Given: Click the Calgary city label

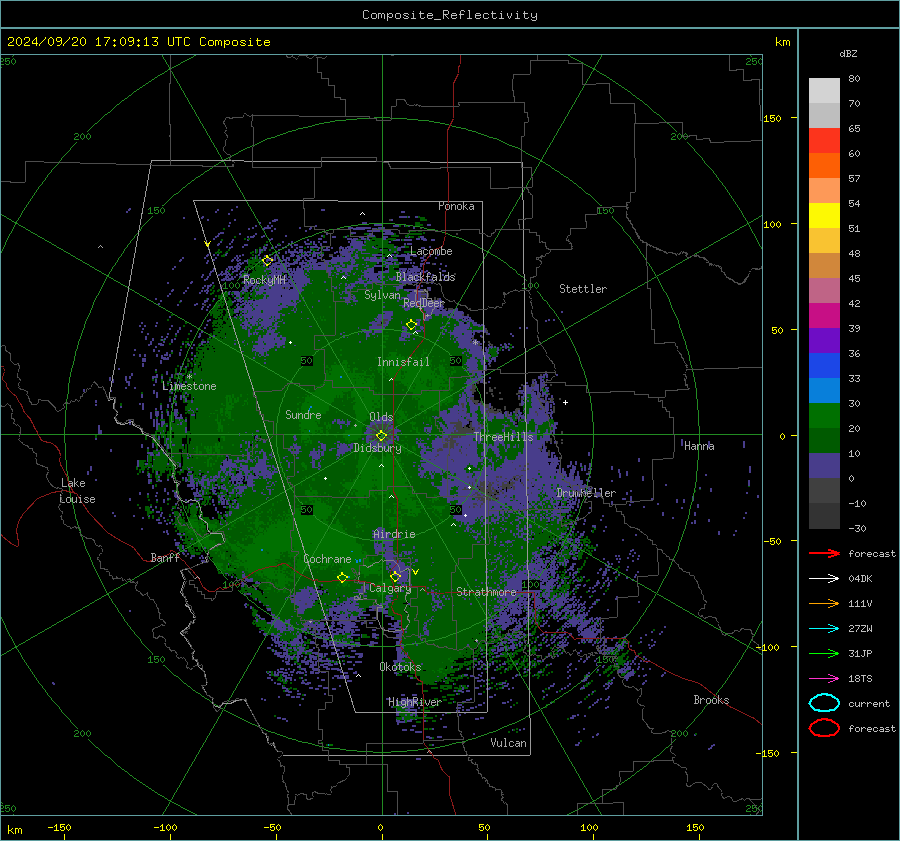Looking at the screenshot, I should click(x=390, y=588).
